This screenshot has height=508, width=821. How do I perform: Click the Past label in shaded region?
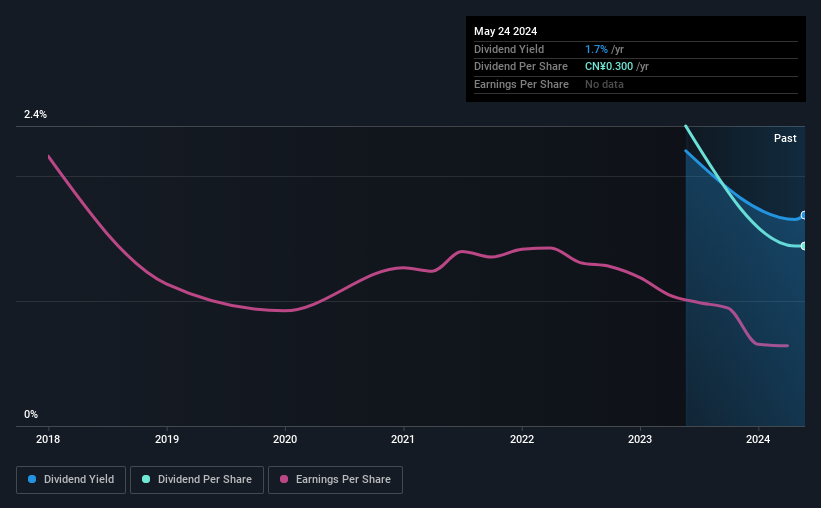click(785, 138)
